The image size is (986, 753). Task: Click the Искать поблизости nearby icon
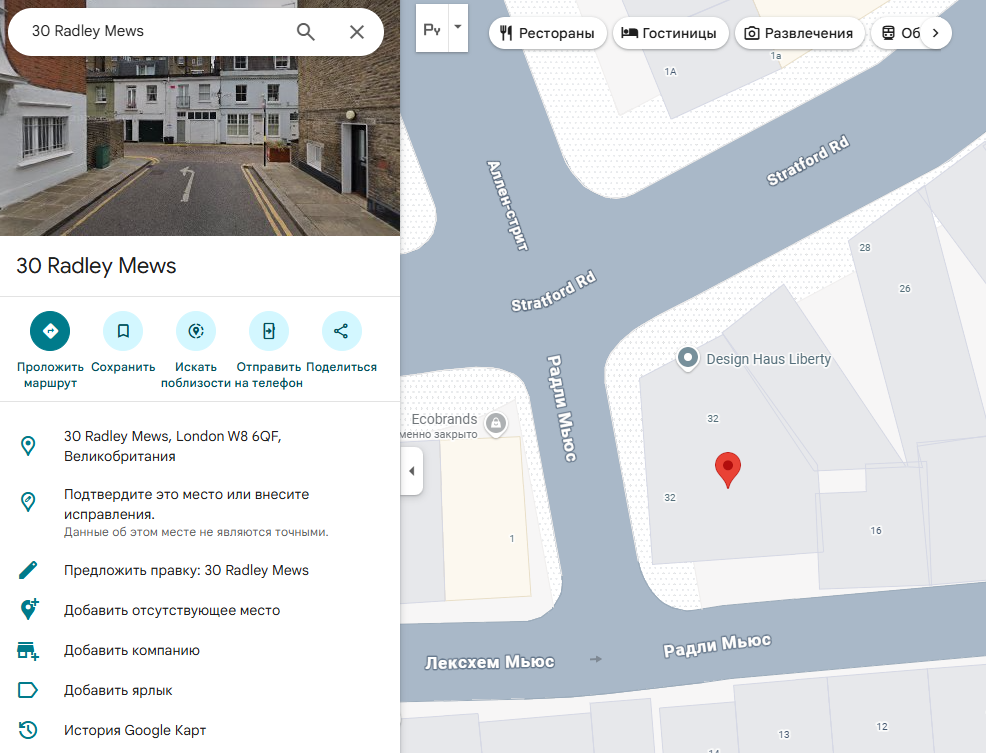(x=196, y=331)
